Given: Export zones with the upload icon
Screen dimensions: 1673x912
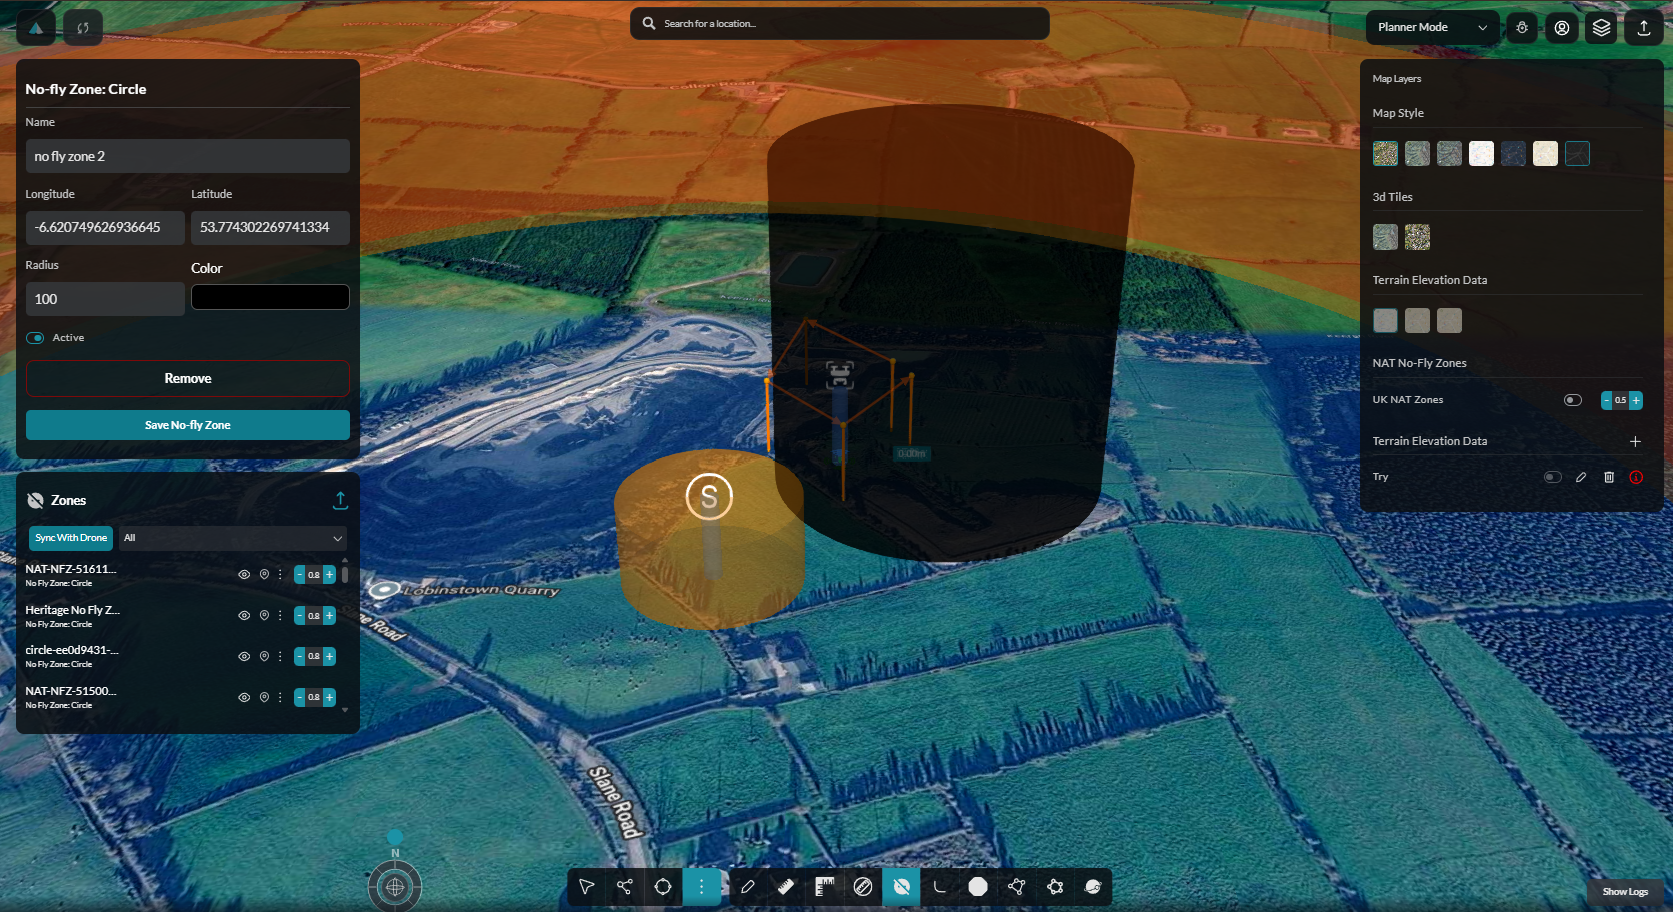Looking at the screenshot, I should coord(340,500).
